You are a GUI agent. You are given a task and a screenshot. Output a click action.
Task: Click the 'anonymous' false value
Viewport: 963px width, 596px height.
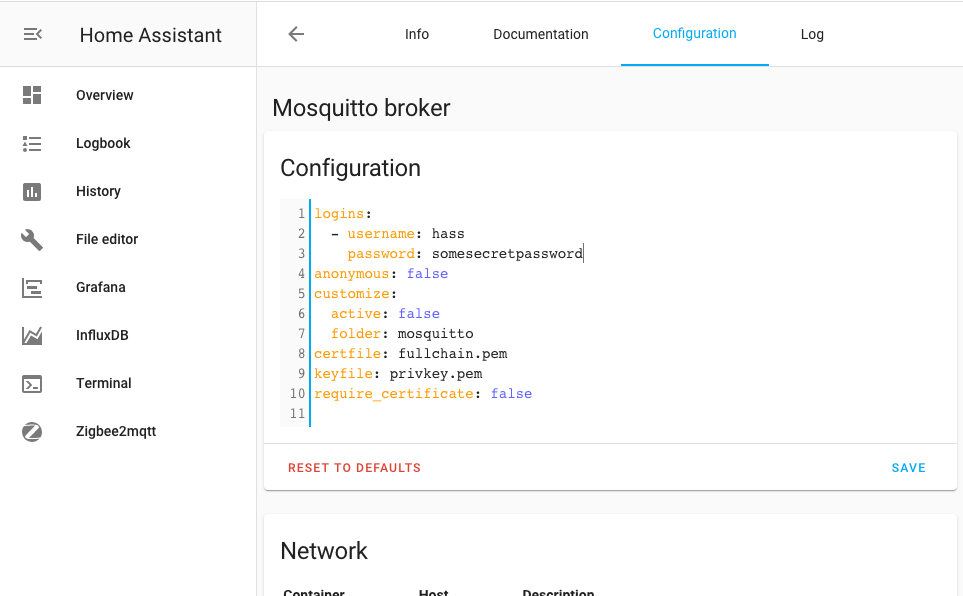point(427,273)
